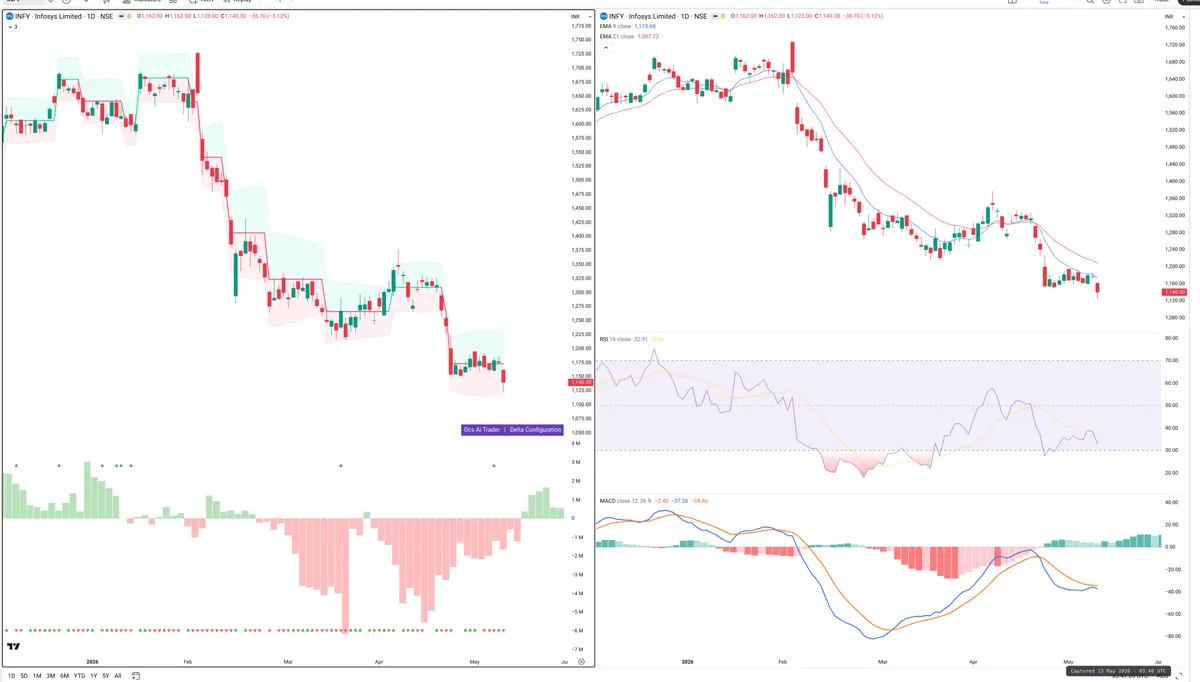Set time range to 1D

(11, 676)
